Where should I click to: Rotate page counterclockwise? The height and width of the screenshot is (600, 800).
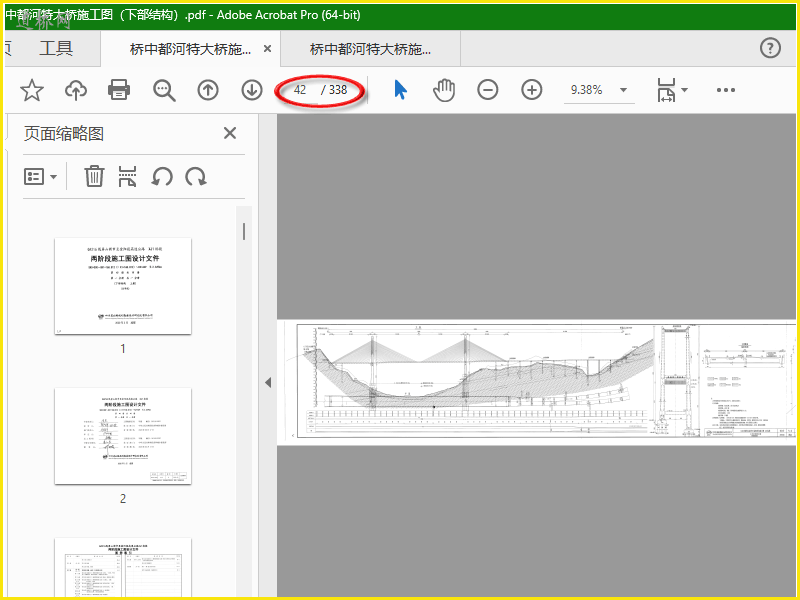tap(162, 177)
